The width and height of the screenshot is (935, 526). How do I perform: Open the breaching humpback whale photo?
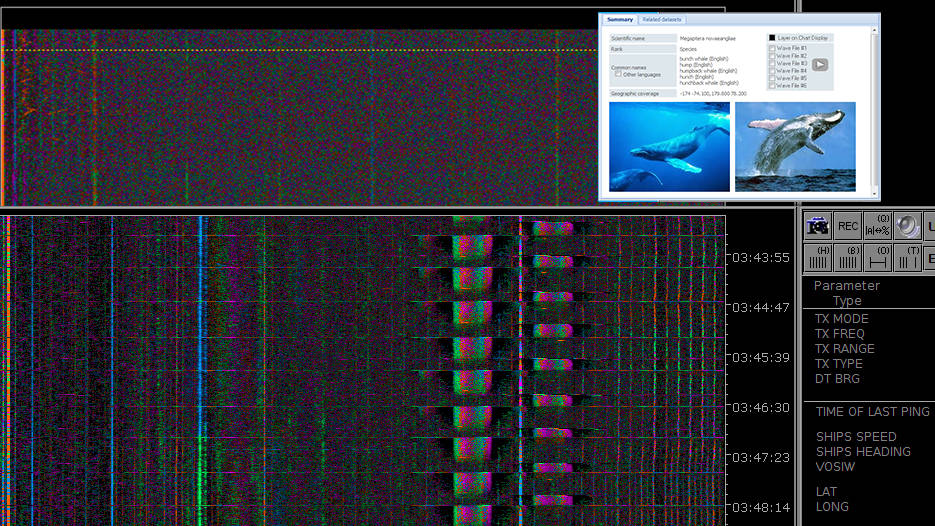(795, 147)
